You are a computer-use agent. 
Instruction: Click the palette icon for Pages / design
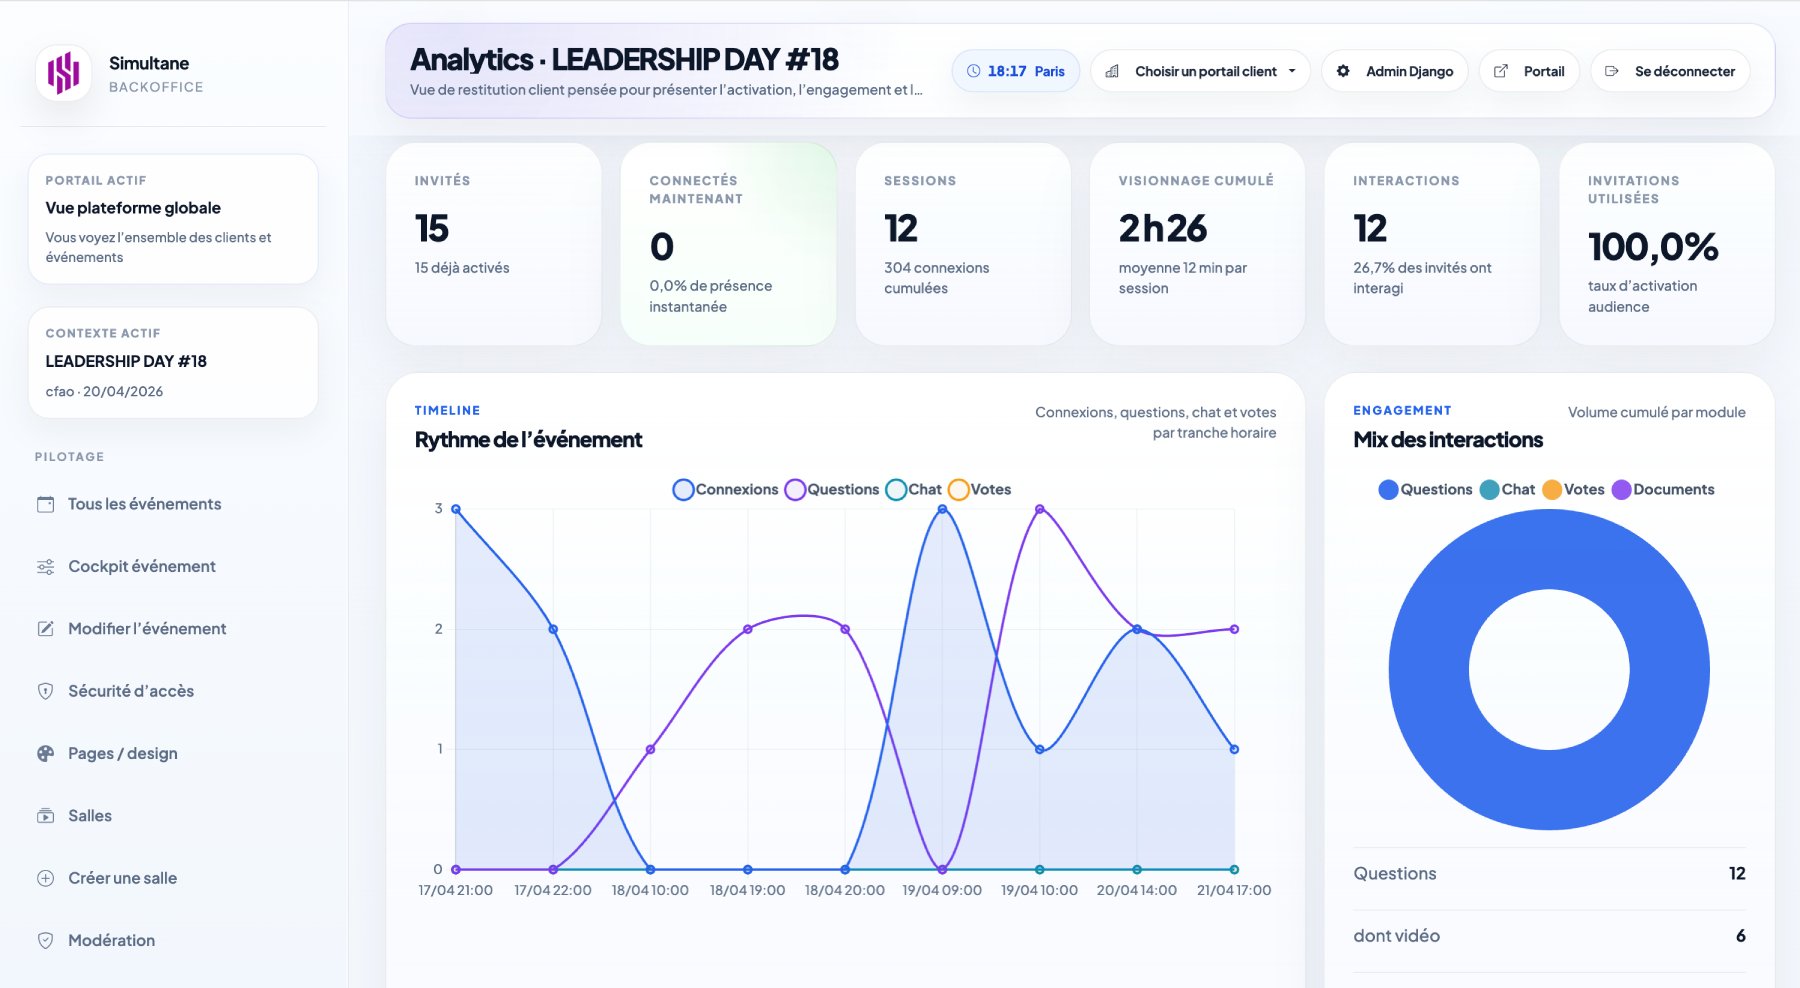click(46, 754)
